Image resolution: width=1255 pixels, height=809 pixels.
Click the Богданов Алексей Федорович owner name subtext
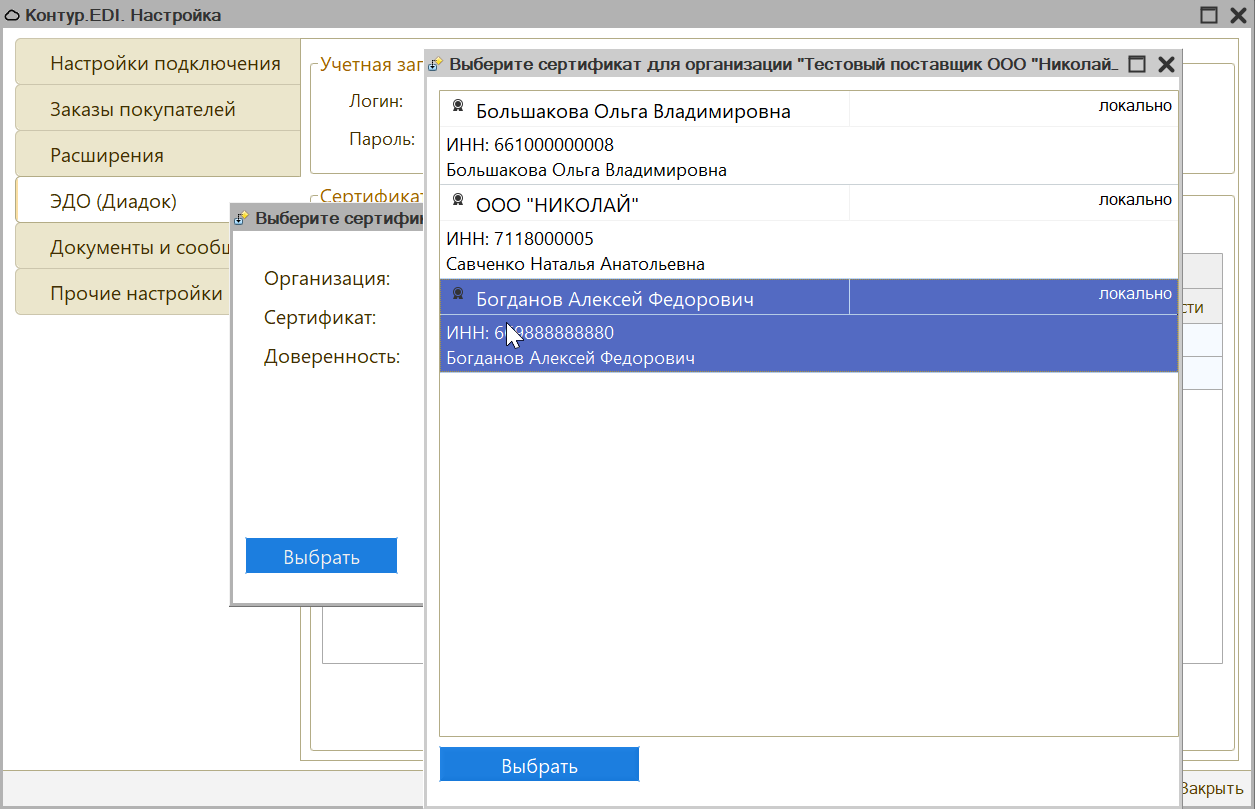click(x=570, y=358)
